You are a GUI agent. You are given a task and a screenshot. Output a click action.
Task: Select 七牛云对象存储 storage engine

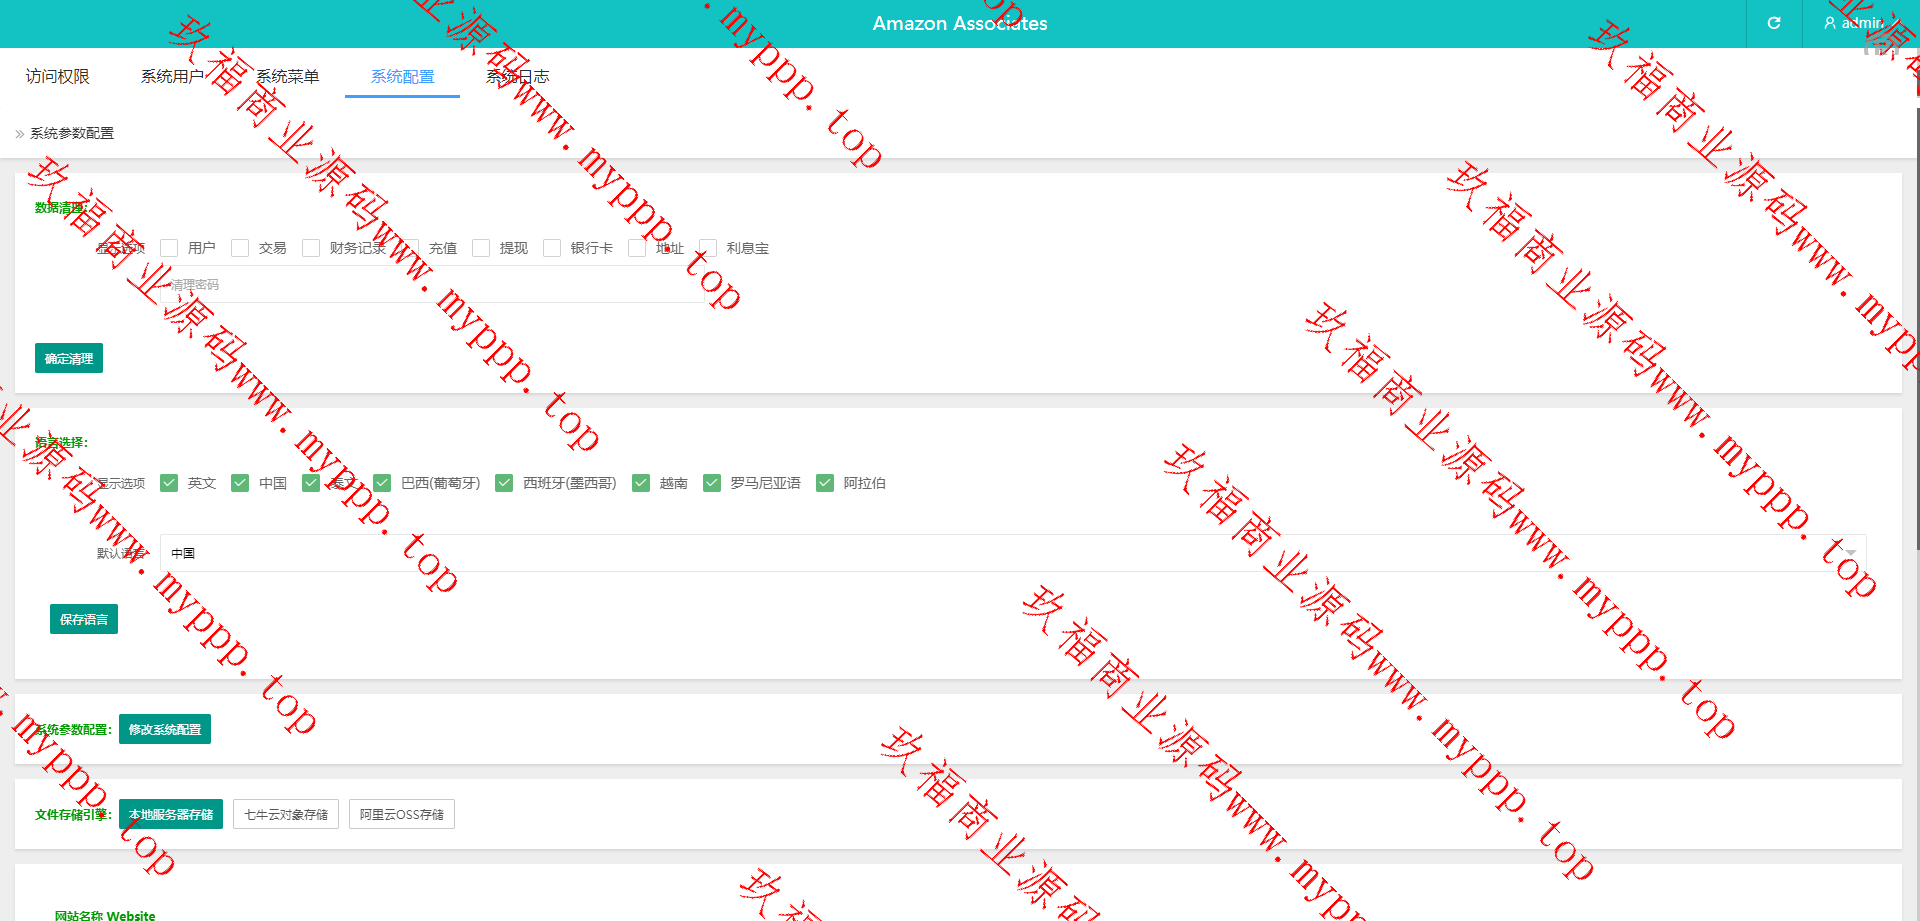point(286,814)
